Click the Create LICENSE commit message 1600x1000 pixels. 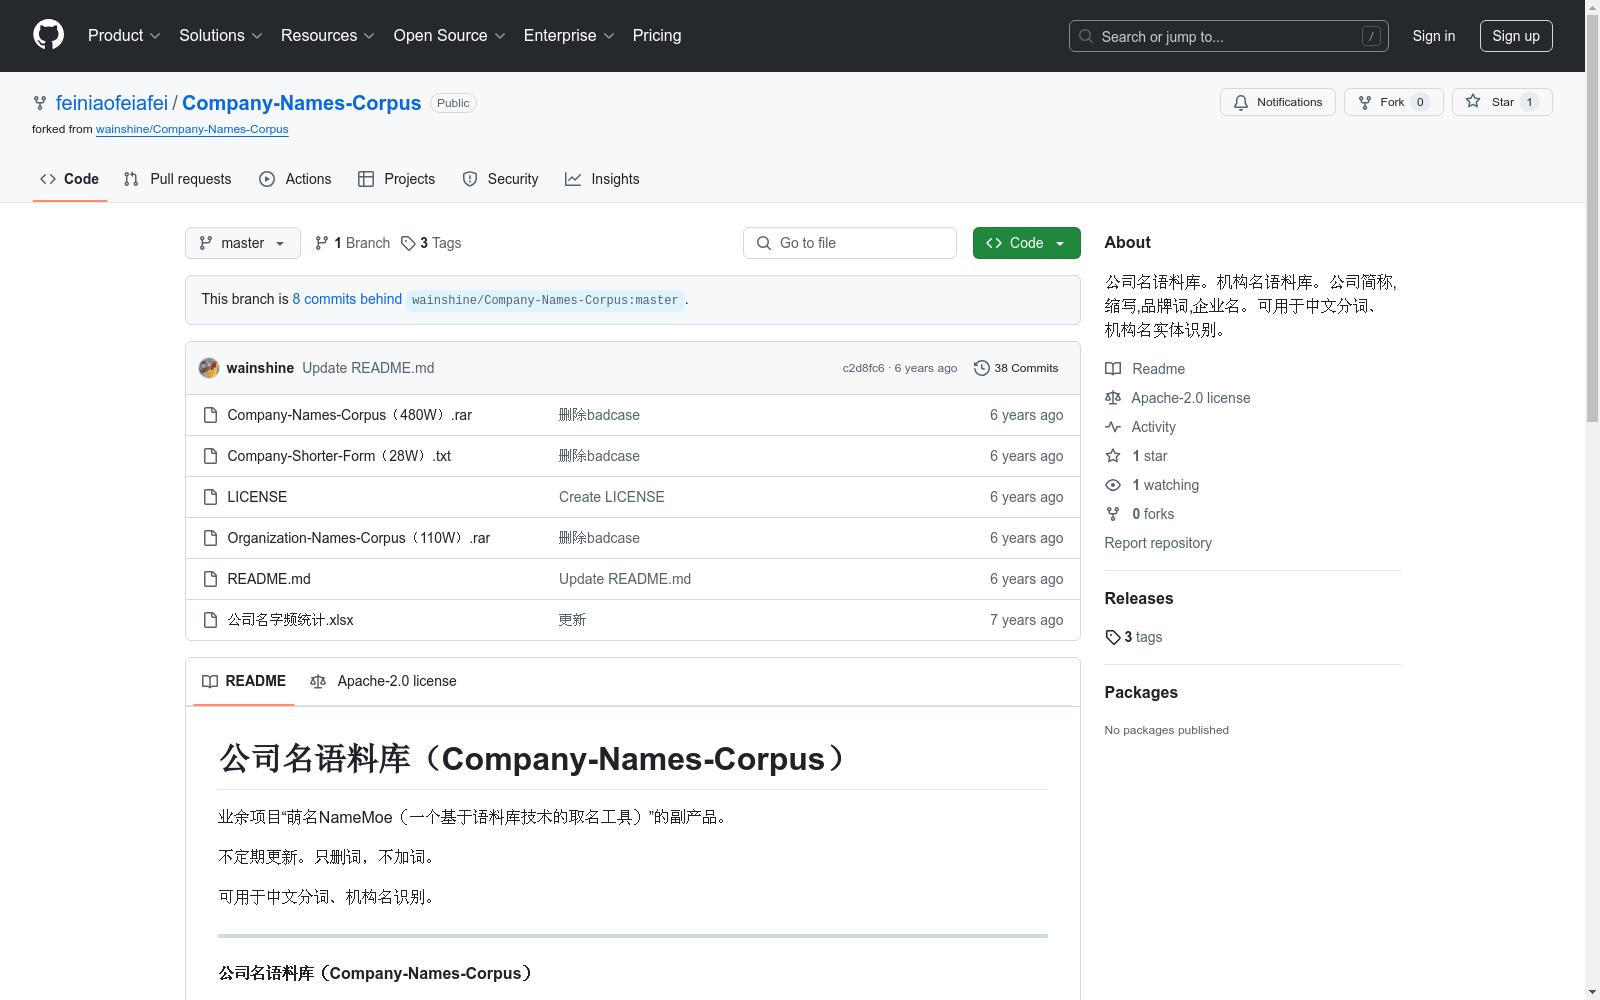coord(611,497)
